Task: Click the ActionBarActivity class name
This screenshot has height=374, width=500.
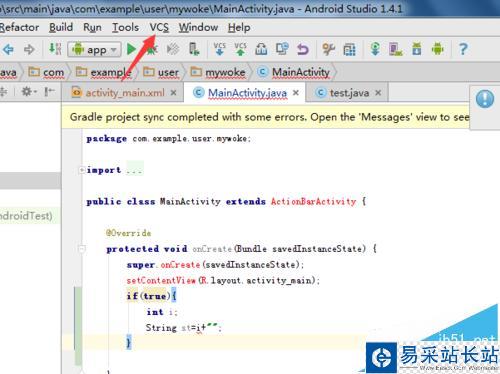Action: pyautogui.click(x=313, y=201)
